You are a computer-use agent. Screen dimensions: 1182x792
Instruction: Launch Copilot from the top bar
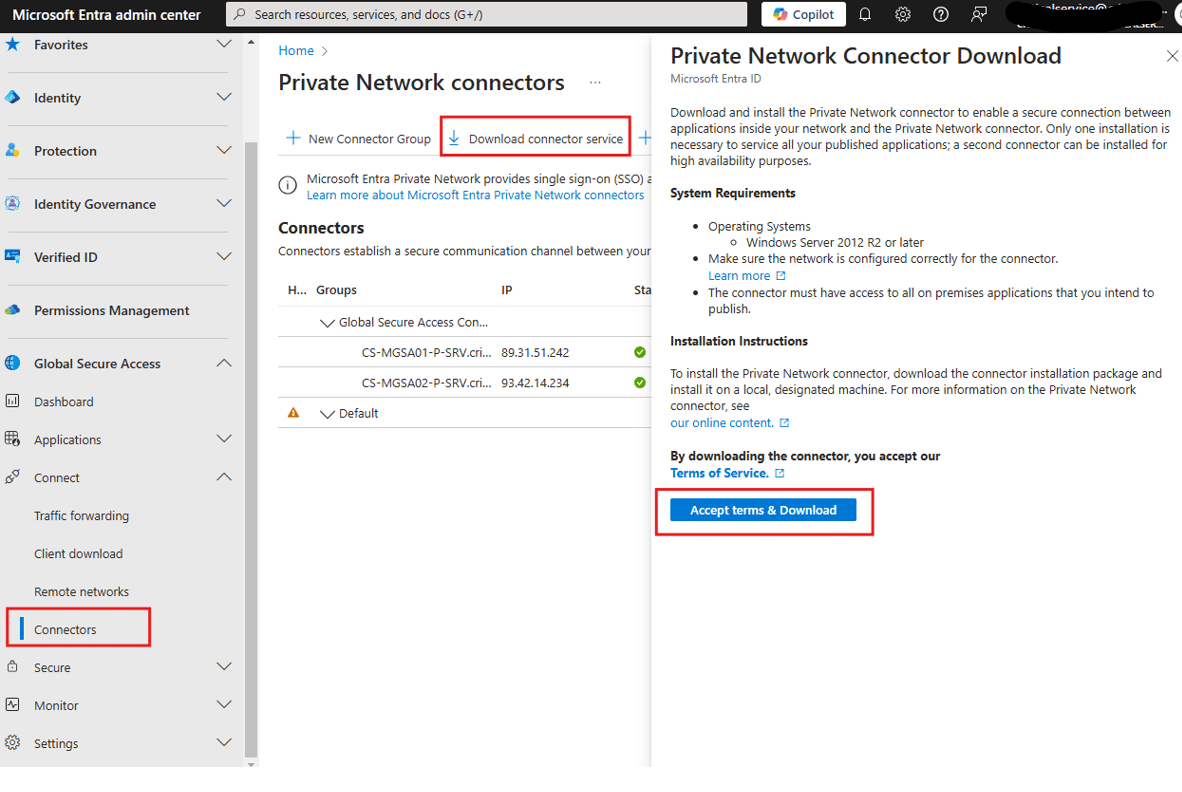804,14
